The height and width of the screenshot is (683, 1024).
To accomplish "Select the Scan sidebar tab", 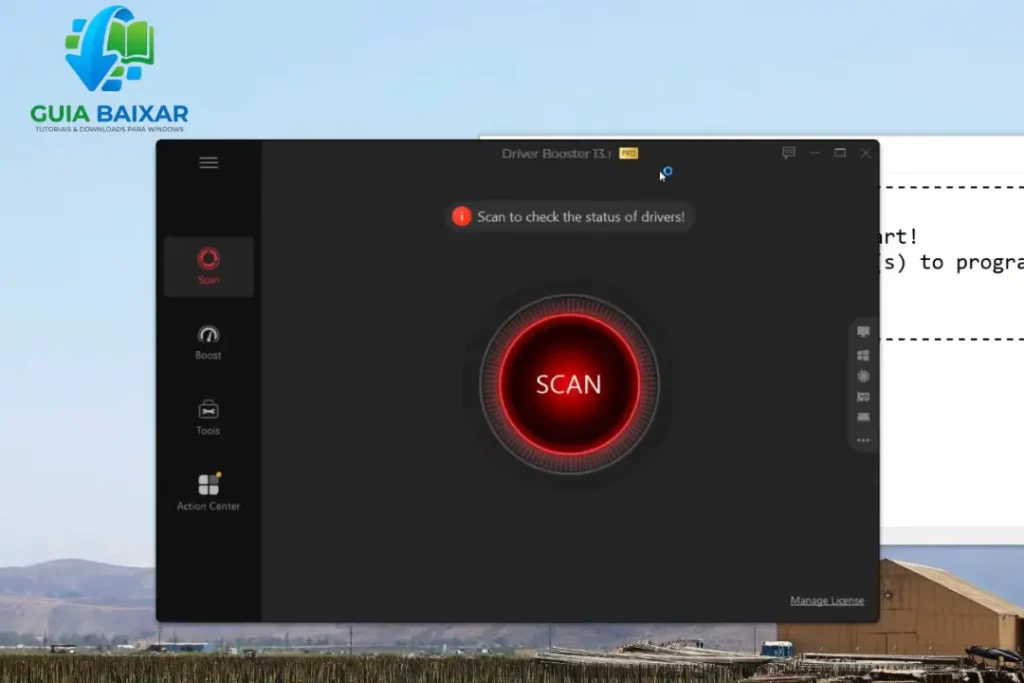I will (x=208, y=266).
